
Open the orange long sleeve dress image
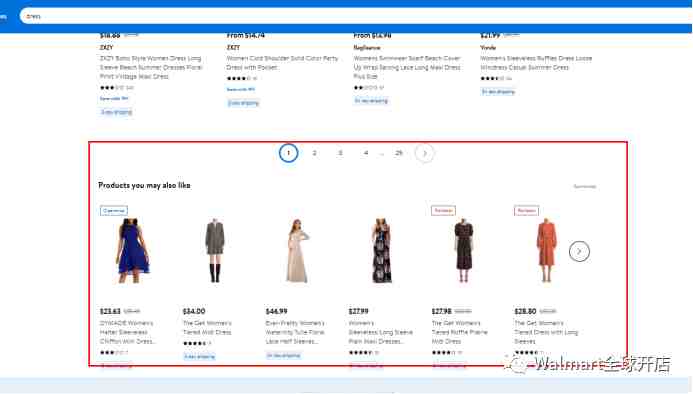547,250
